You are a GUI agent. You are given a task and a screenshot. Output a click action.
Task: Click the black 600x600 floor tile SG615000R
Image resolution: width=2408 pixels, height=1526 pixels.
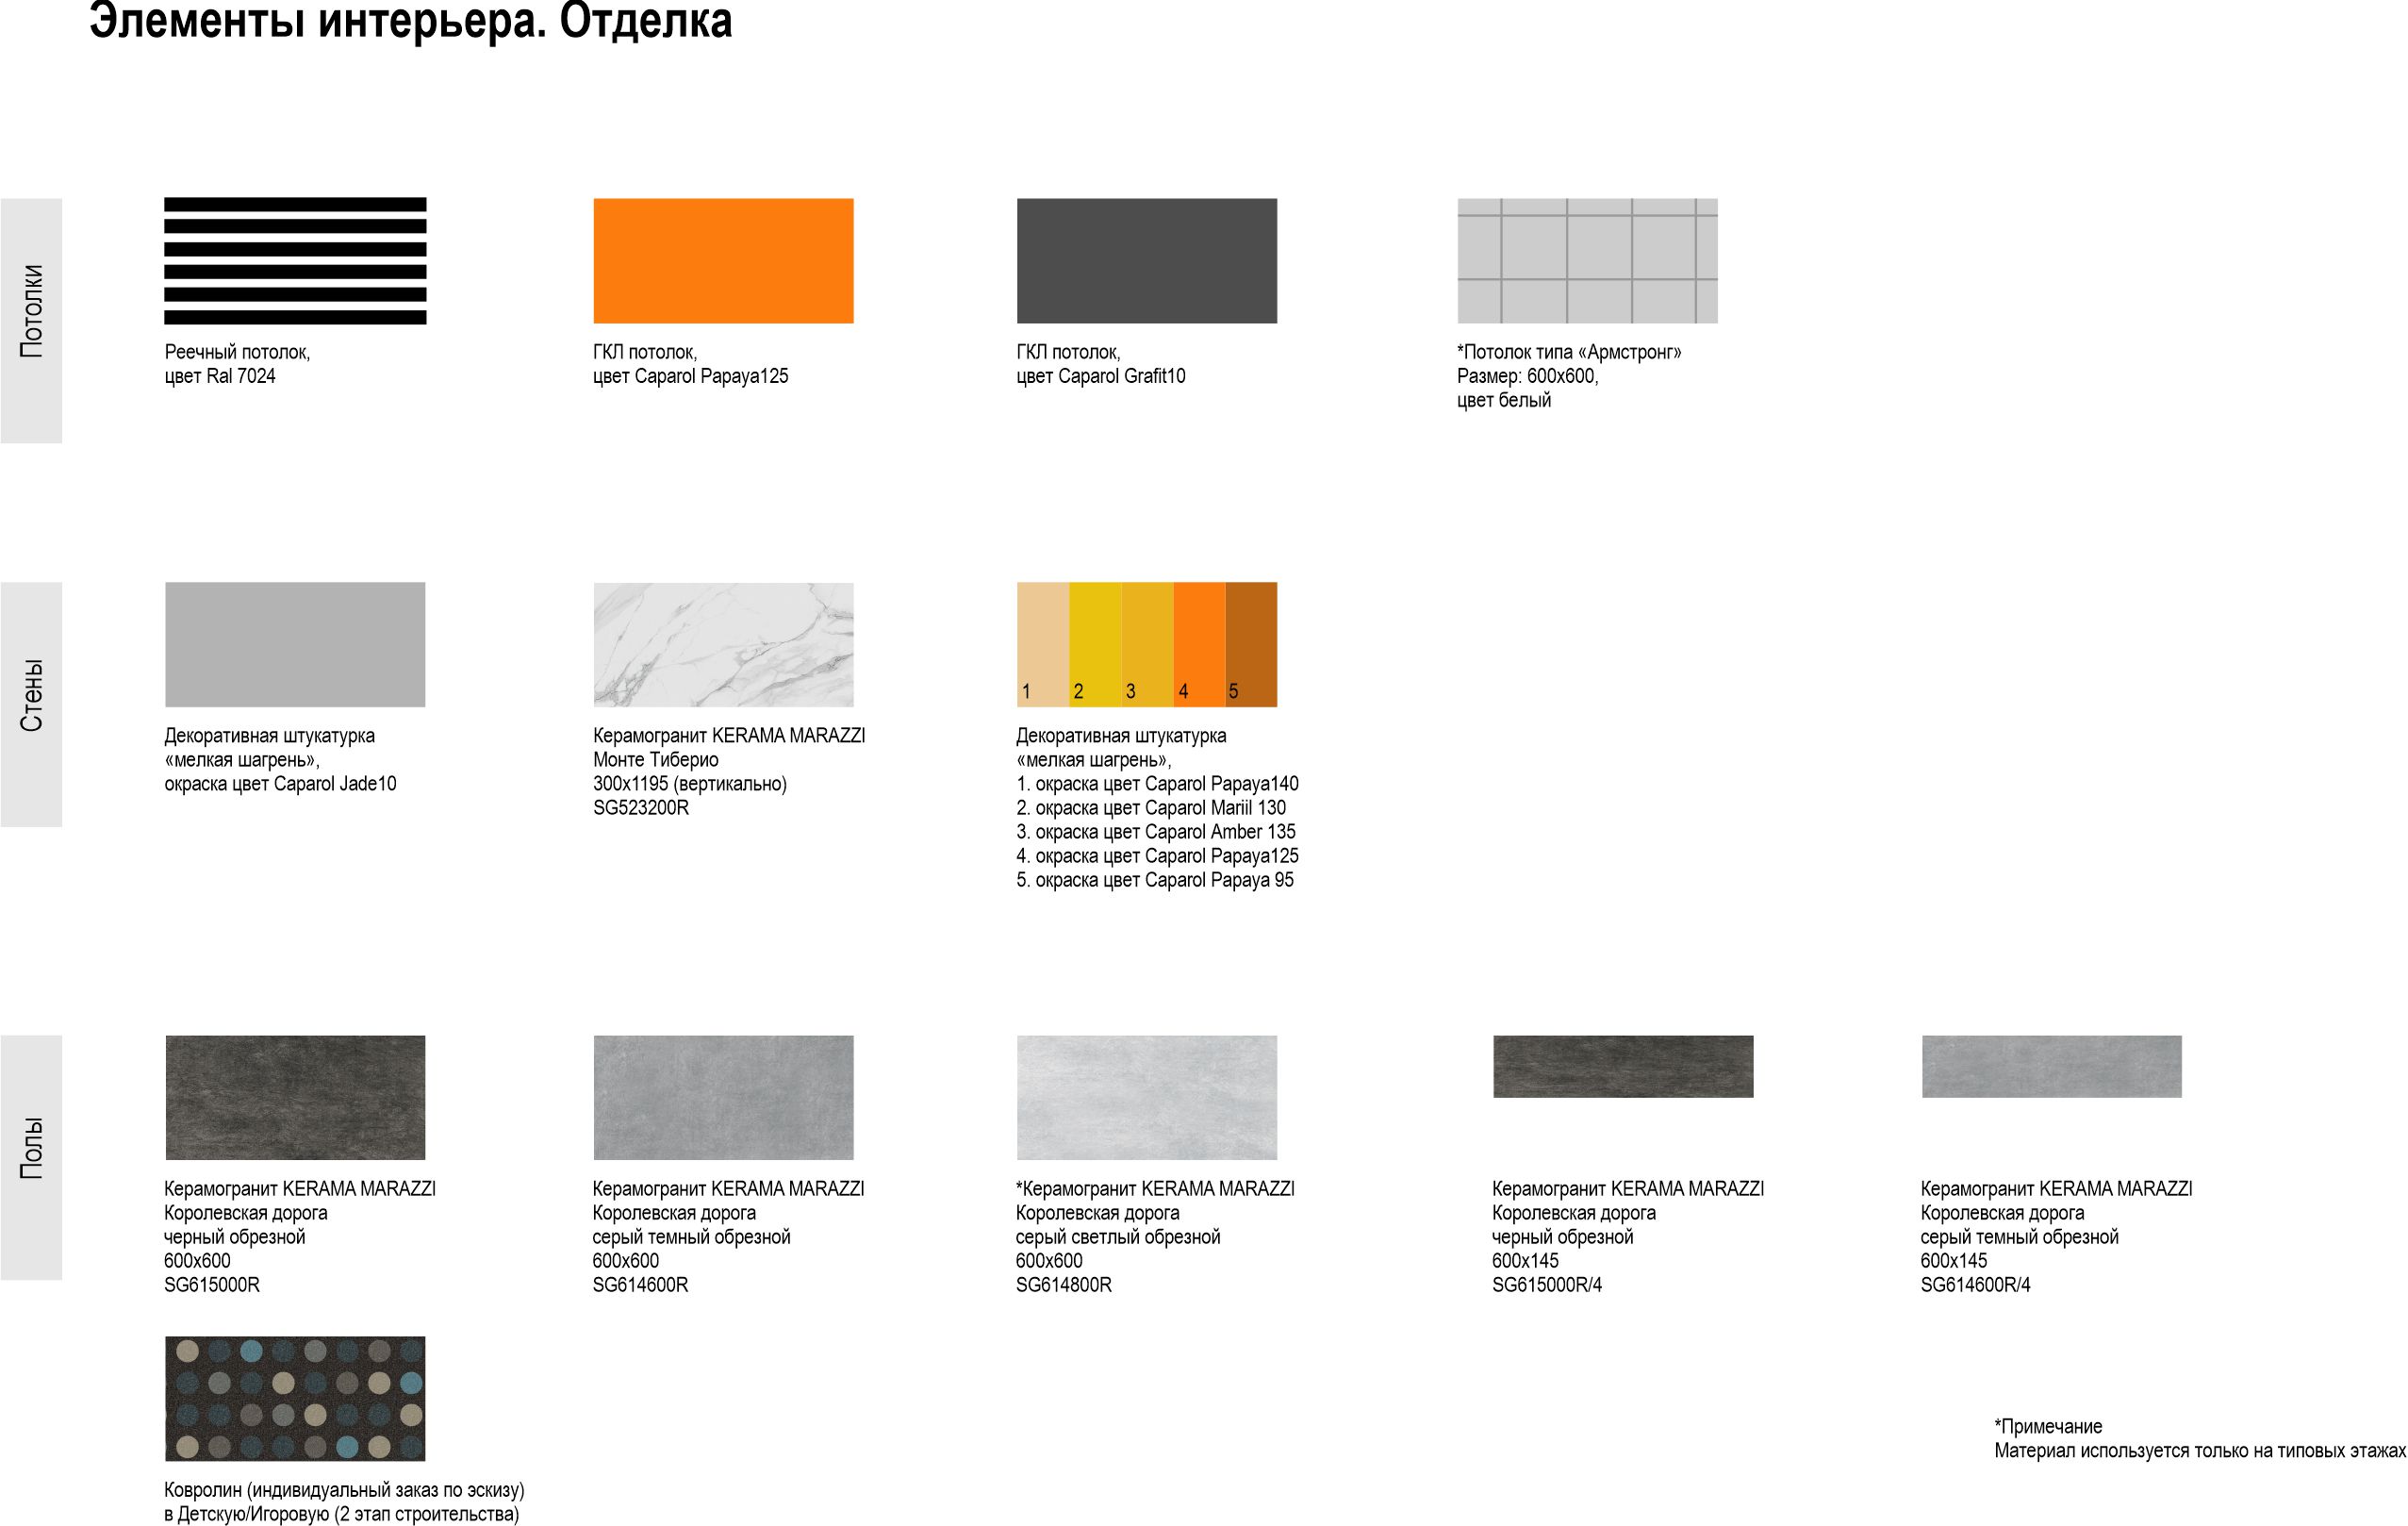(295, 1097)
